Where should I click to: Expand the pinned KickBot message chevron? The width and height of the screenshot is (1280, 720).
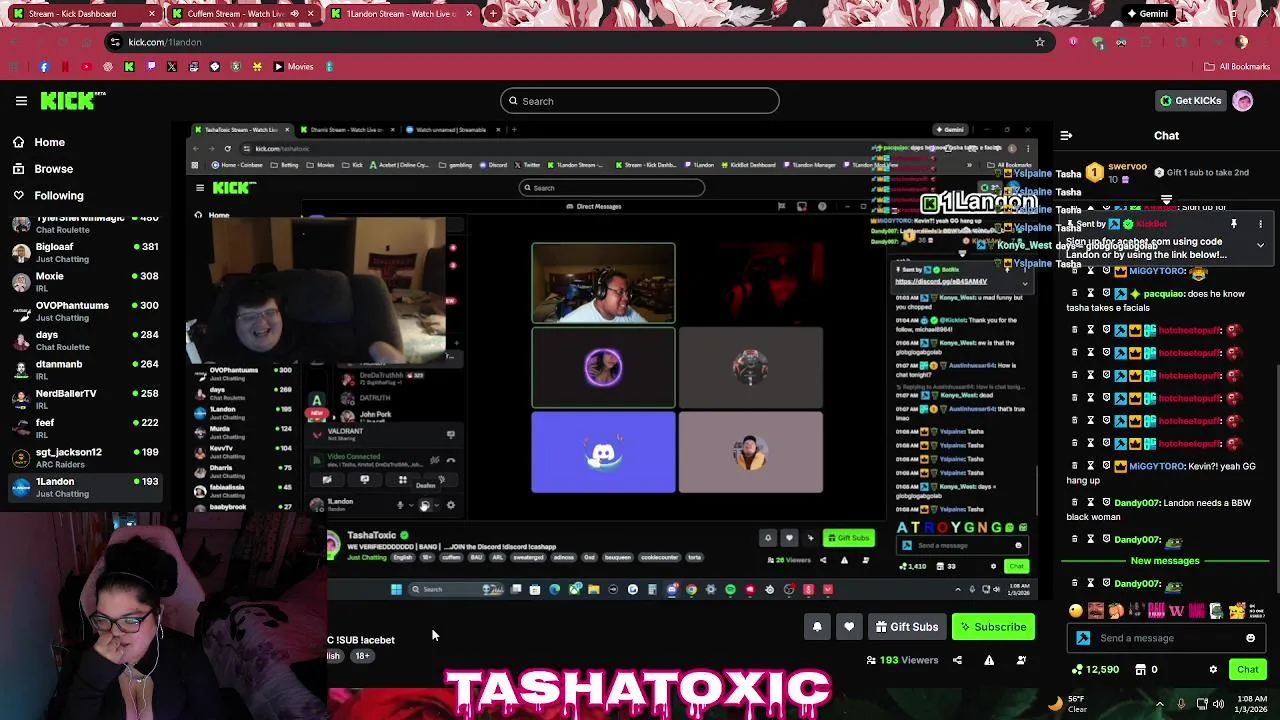[1260, 245]
